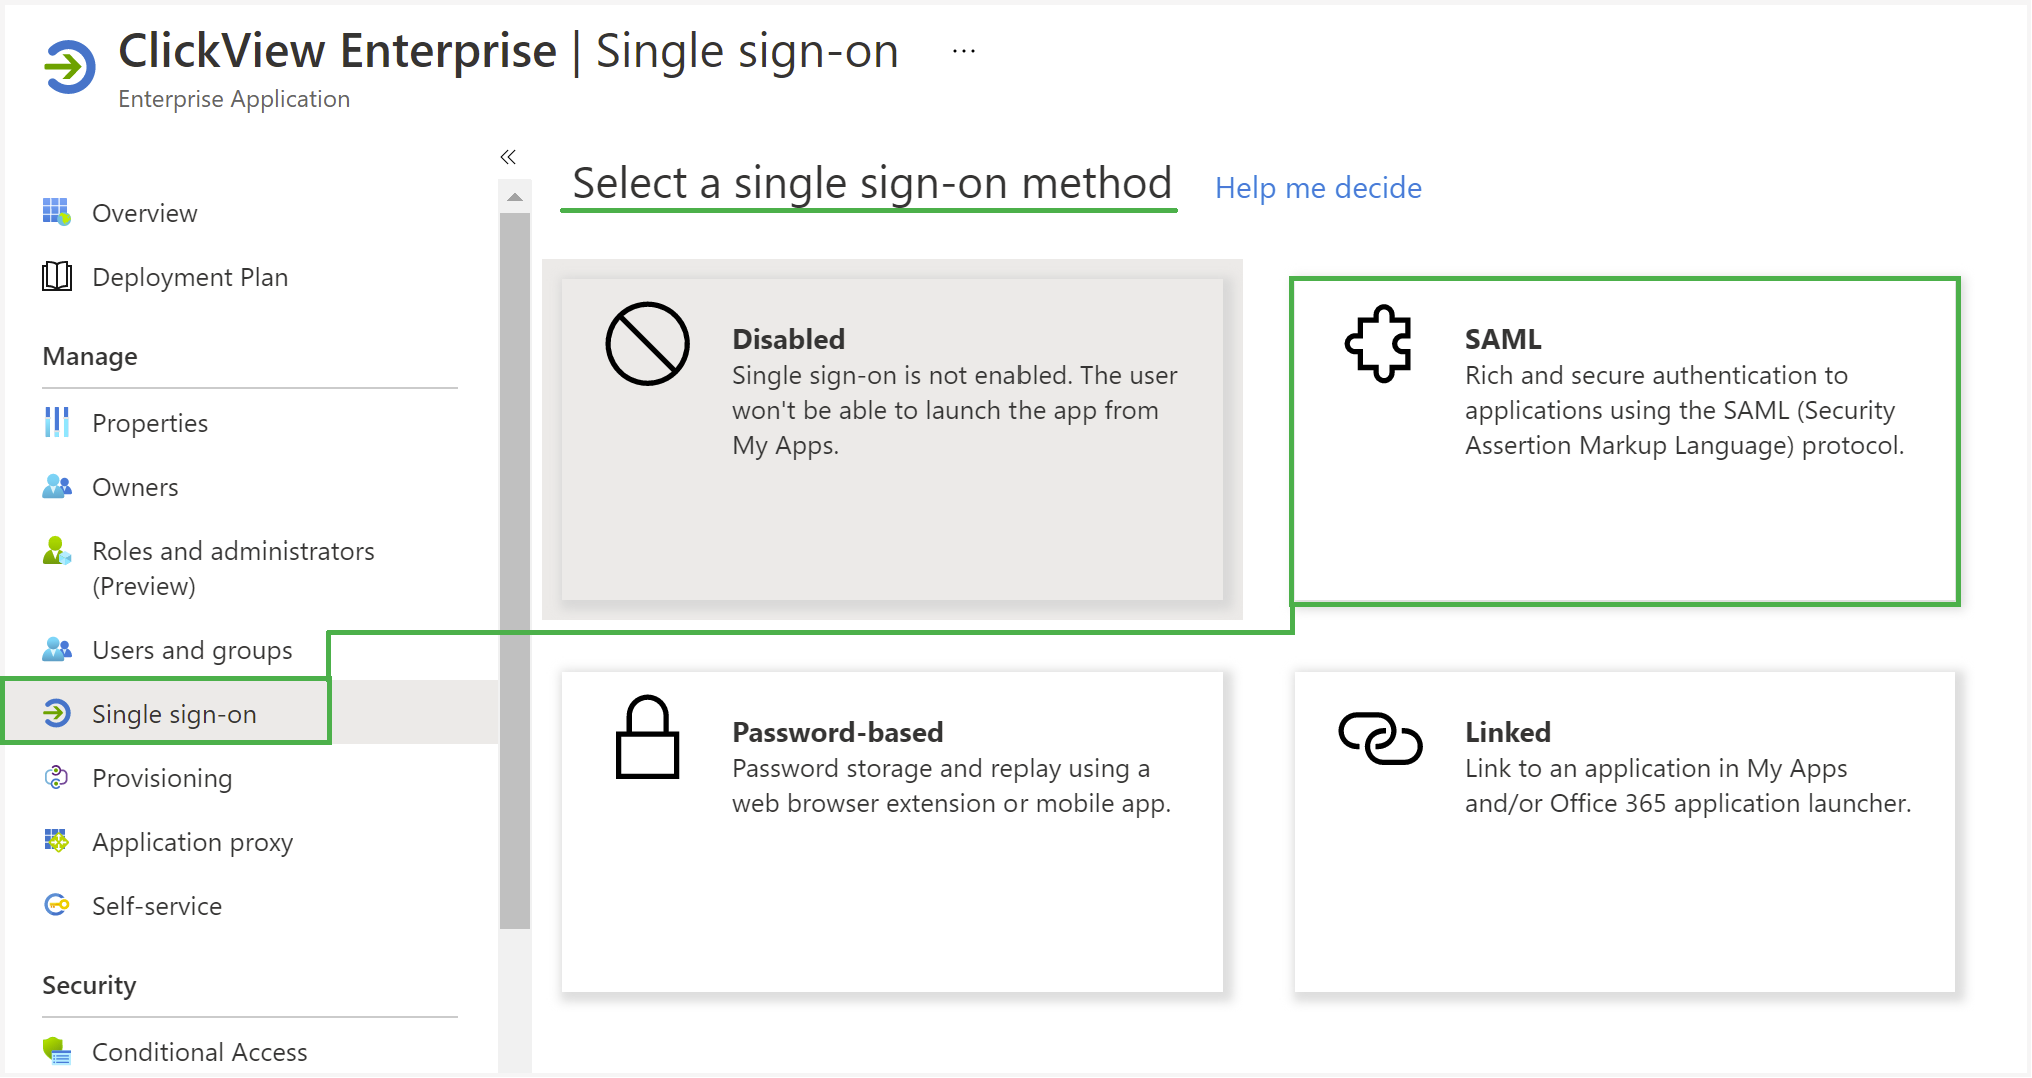Open Roles and administrators (Preview)
Image resolution: width=2032 pixels, height=1078 pixels.
tap(232, 568)
